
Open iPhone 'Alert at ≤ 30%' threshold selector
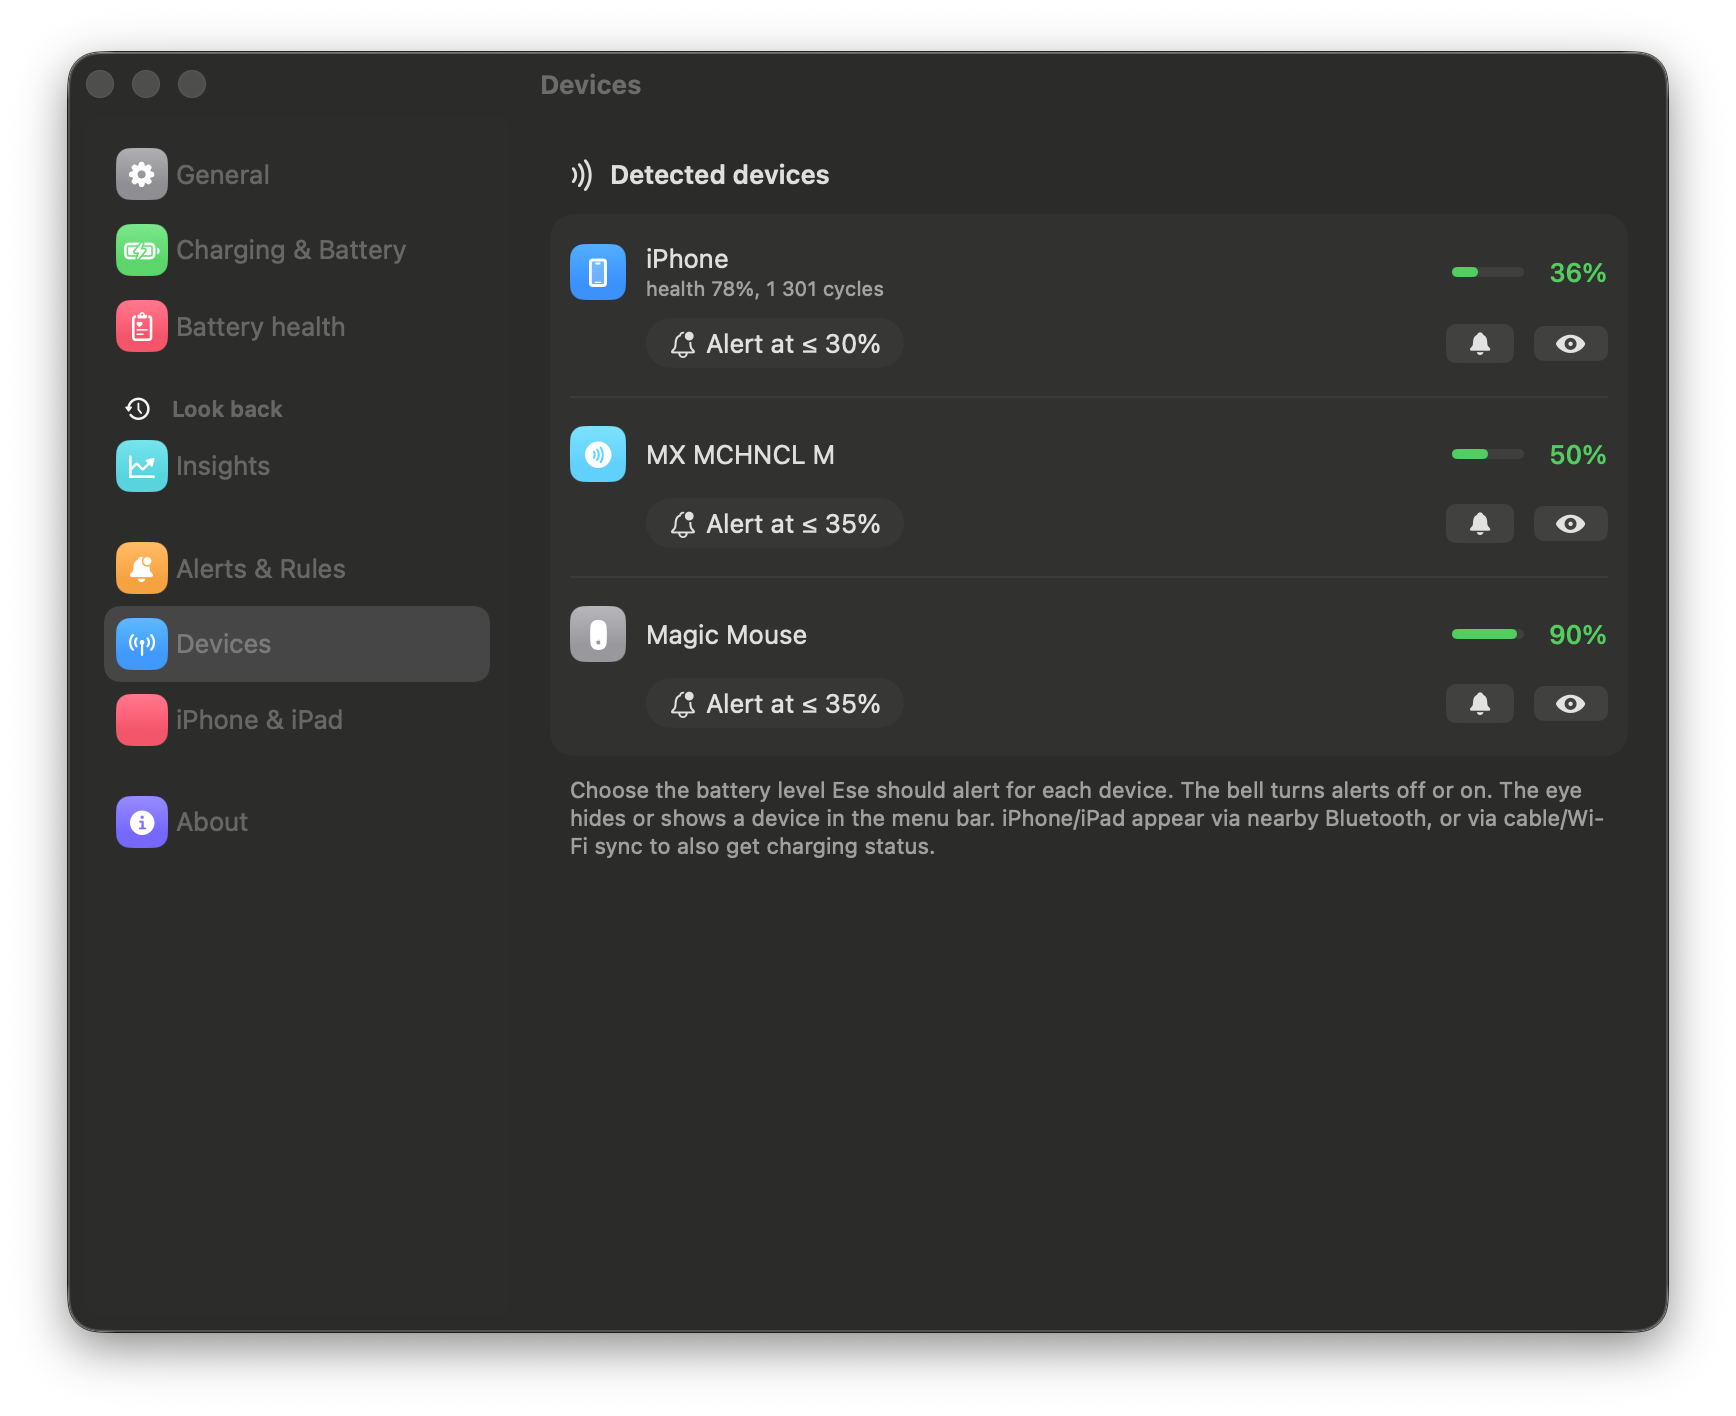coord(775,344)
